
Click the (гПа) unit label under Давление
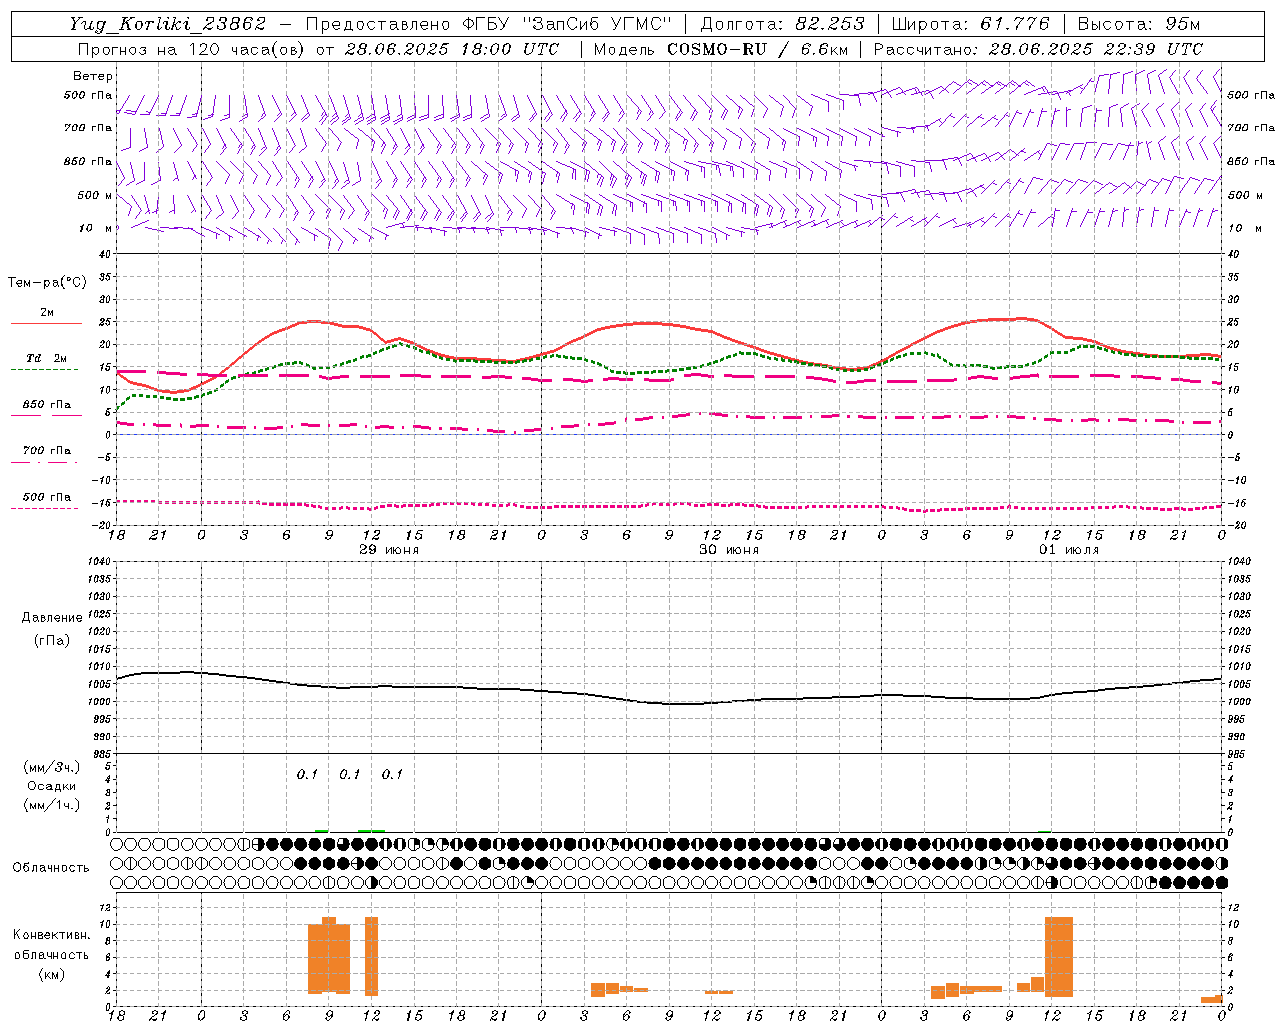click(52, 640)
